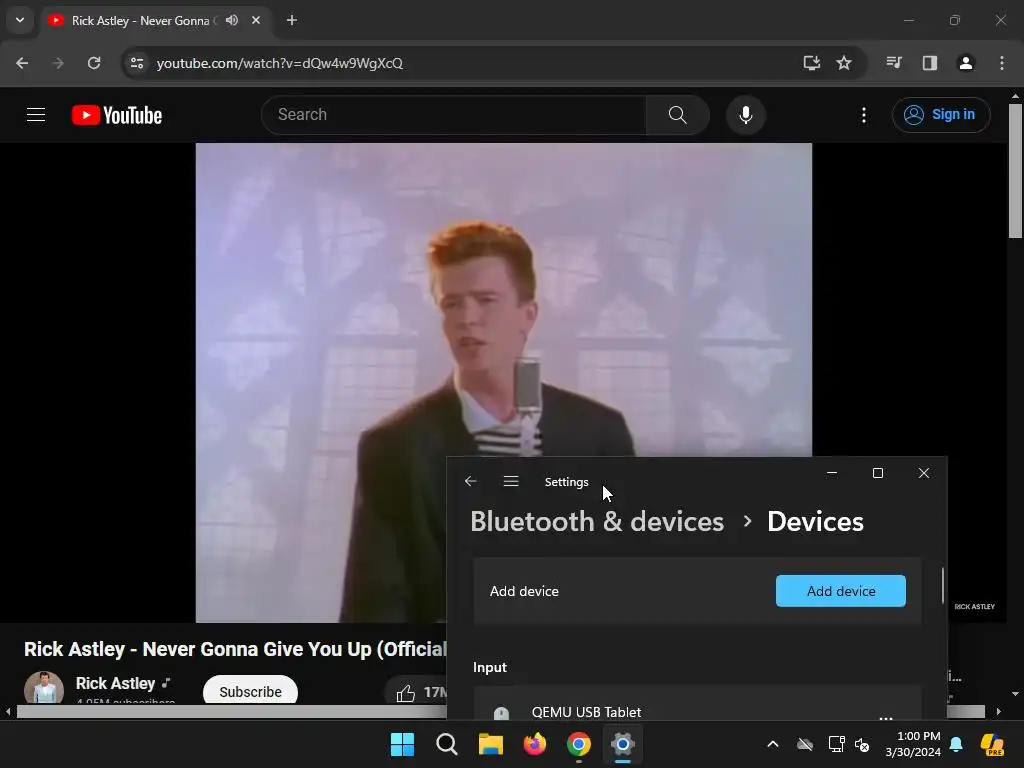Open the notification bell icon
The image size is (1024, 768).
[956, 744]
